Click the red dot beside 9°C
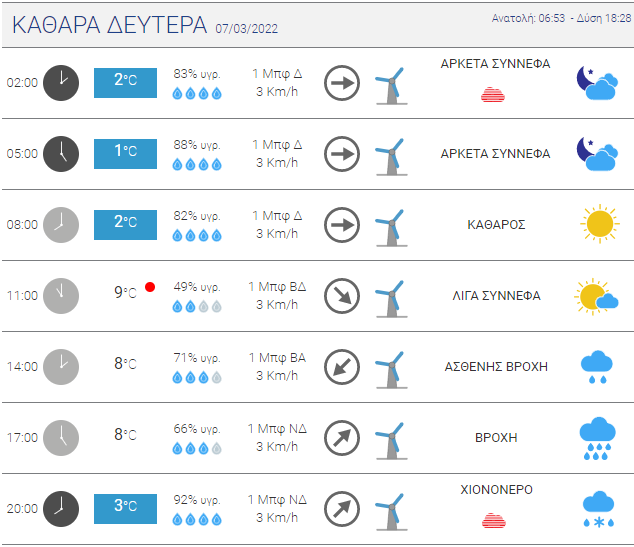Screen dimensions: 634x547 150,287
